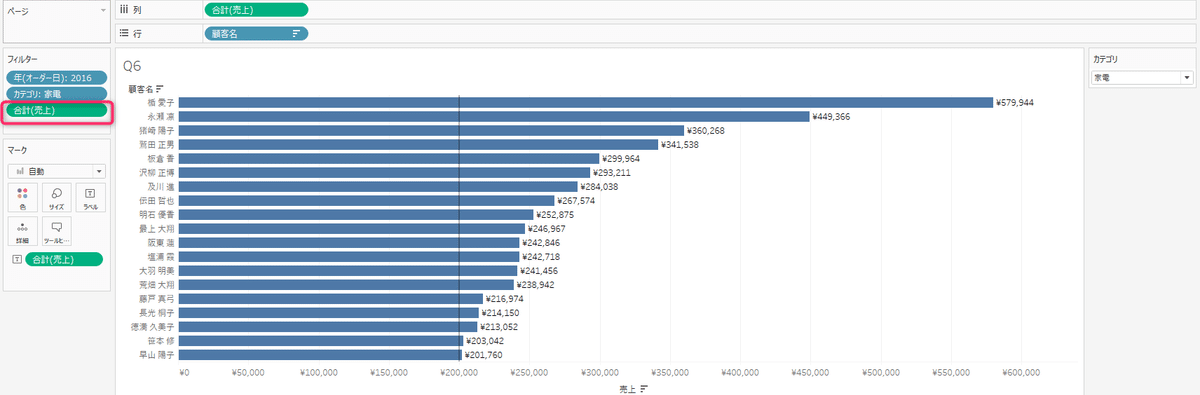Click the value label ¥214,150
Viewport: 1200px width, 395px height.
pyautogui.click(x=501, y=312)
